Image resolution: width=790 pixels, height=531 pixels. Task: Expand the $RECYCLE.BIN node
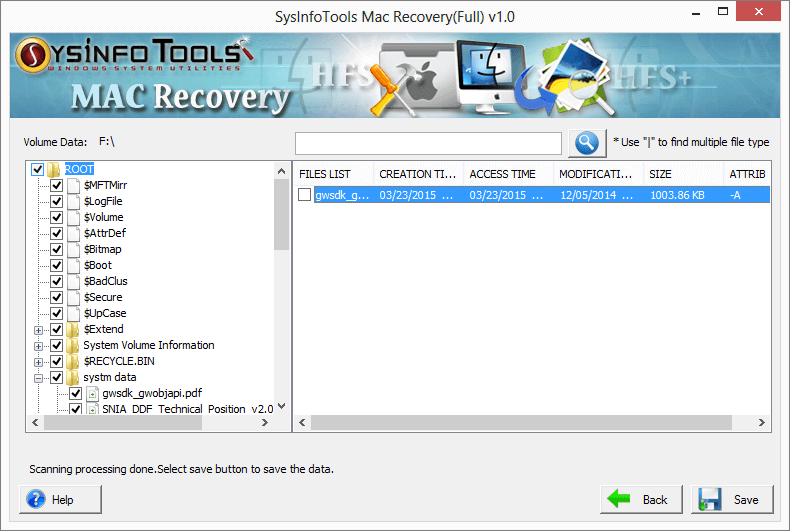tap(38, 362)
